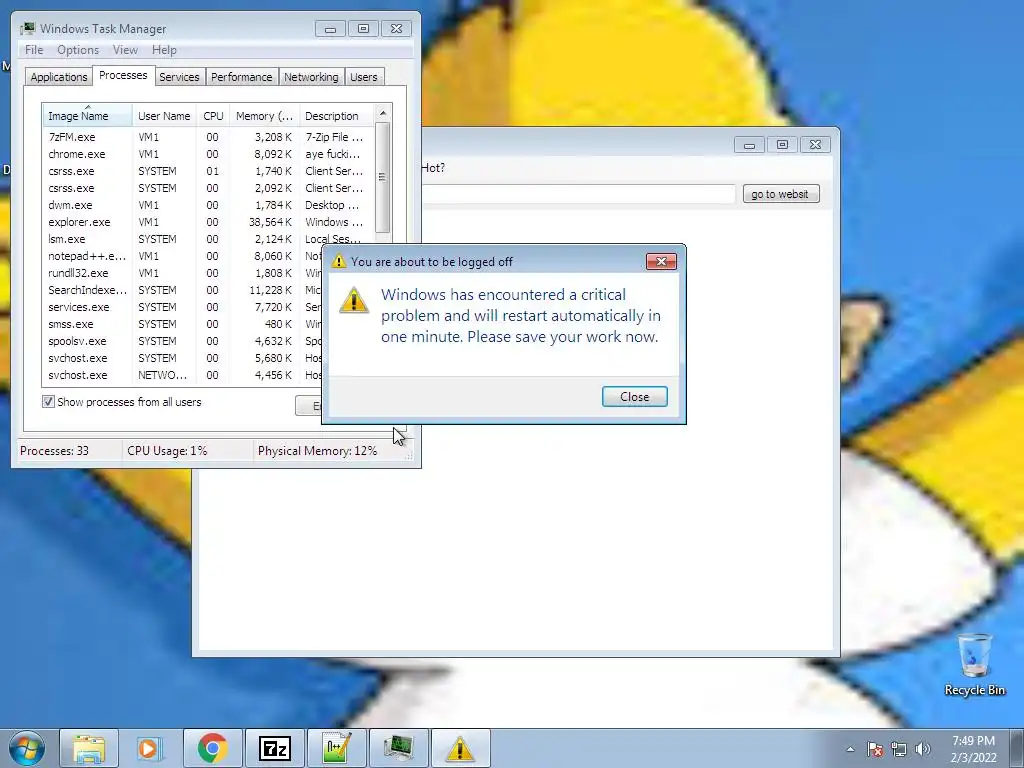Click the Close button in logoff dialog
This screenshot has height=768, width=1024.
tap(634, 396)
